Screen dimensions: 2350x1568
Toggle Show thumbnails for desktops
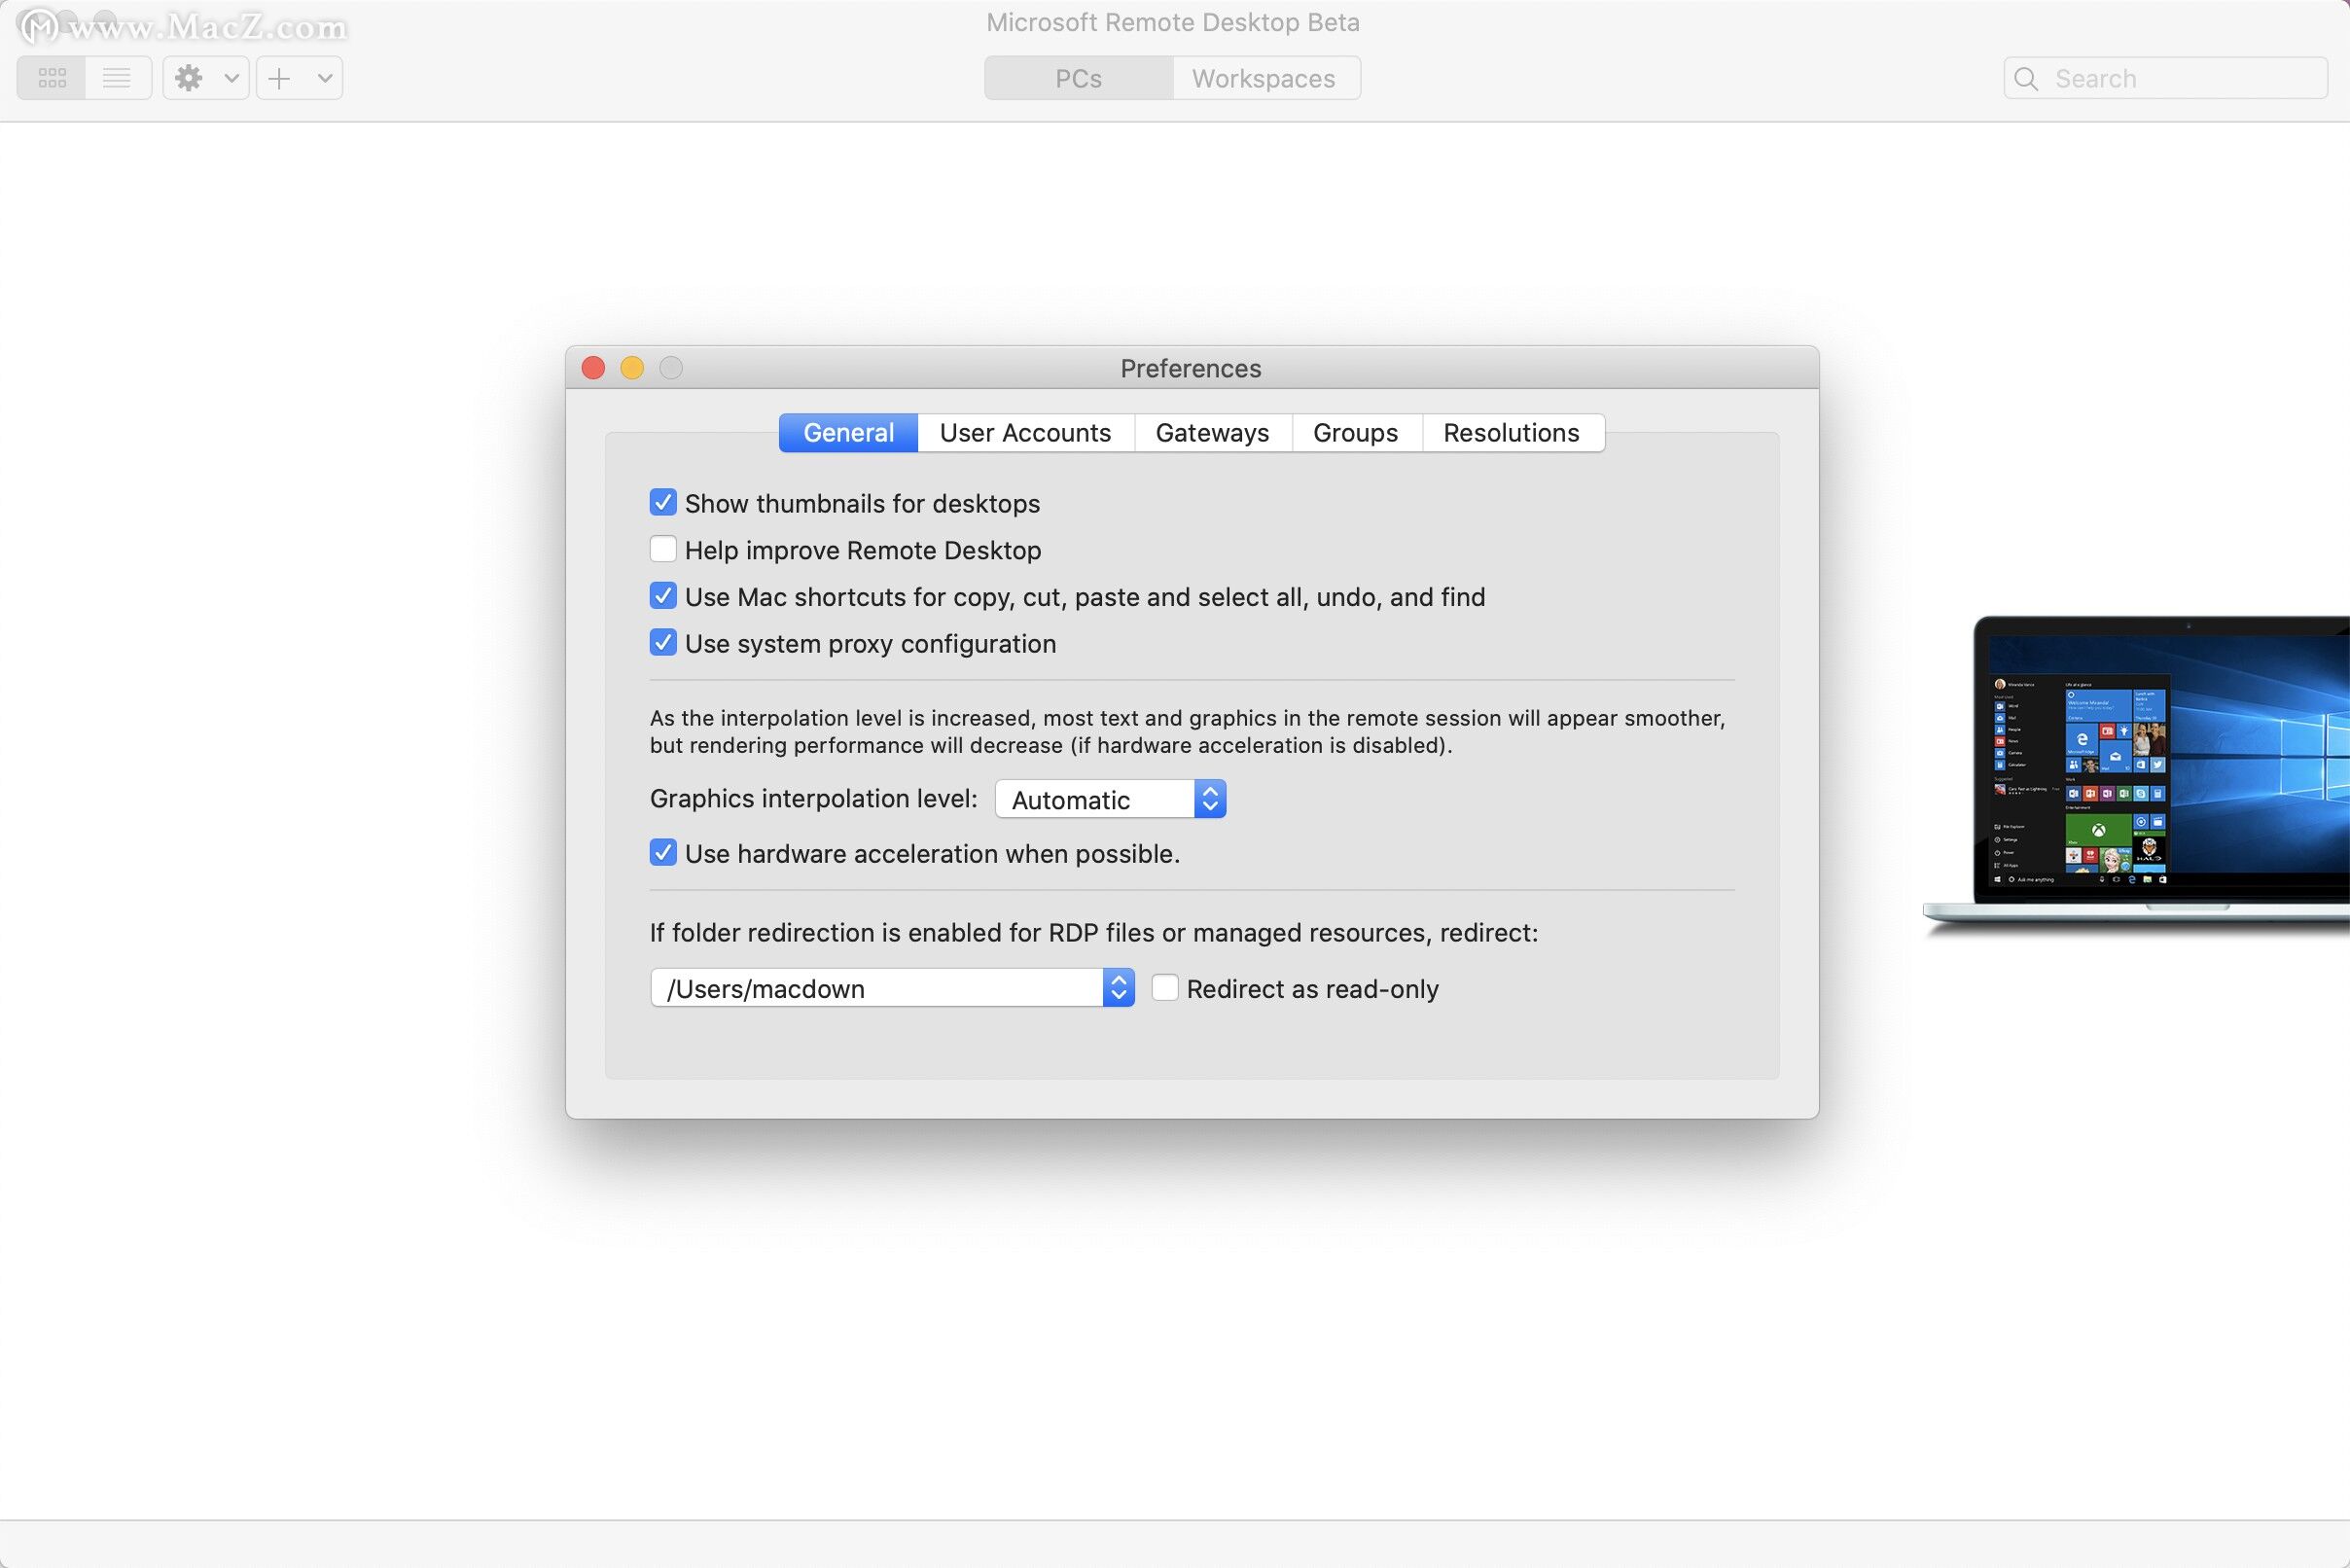(661, 502)
